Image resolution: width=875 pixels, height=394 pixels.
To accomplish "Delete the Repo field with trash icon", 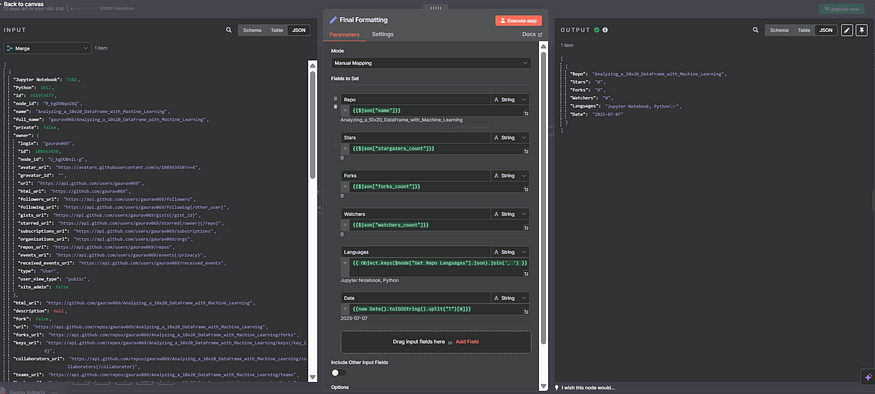I will 335,107.
